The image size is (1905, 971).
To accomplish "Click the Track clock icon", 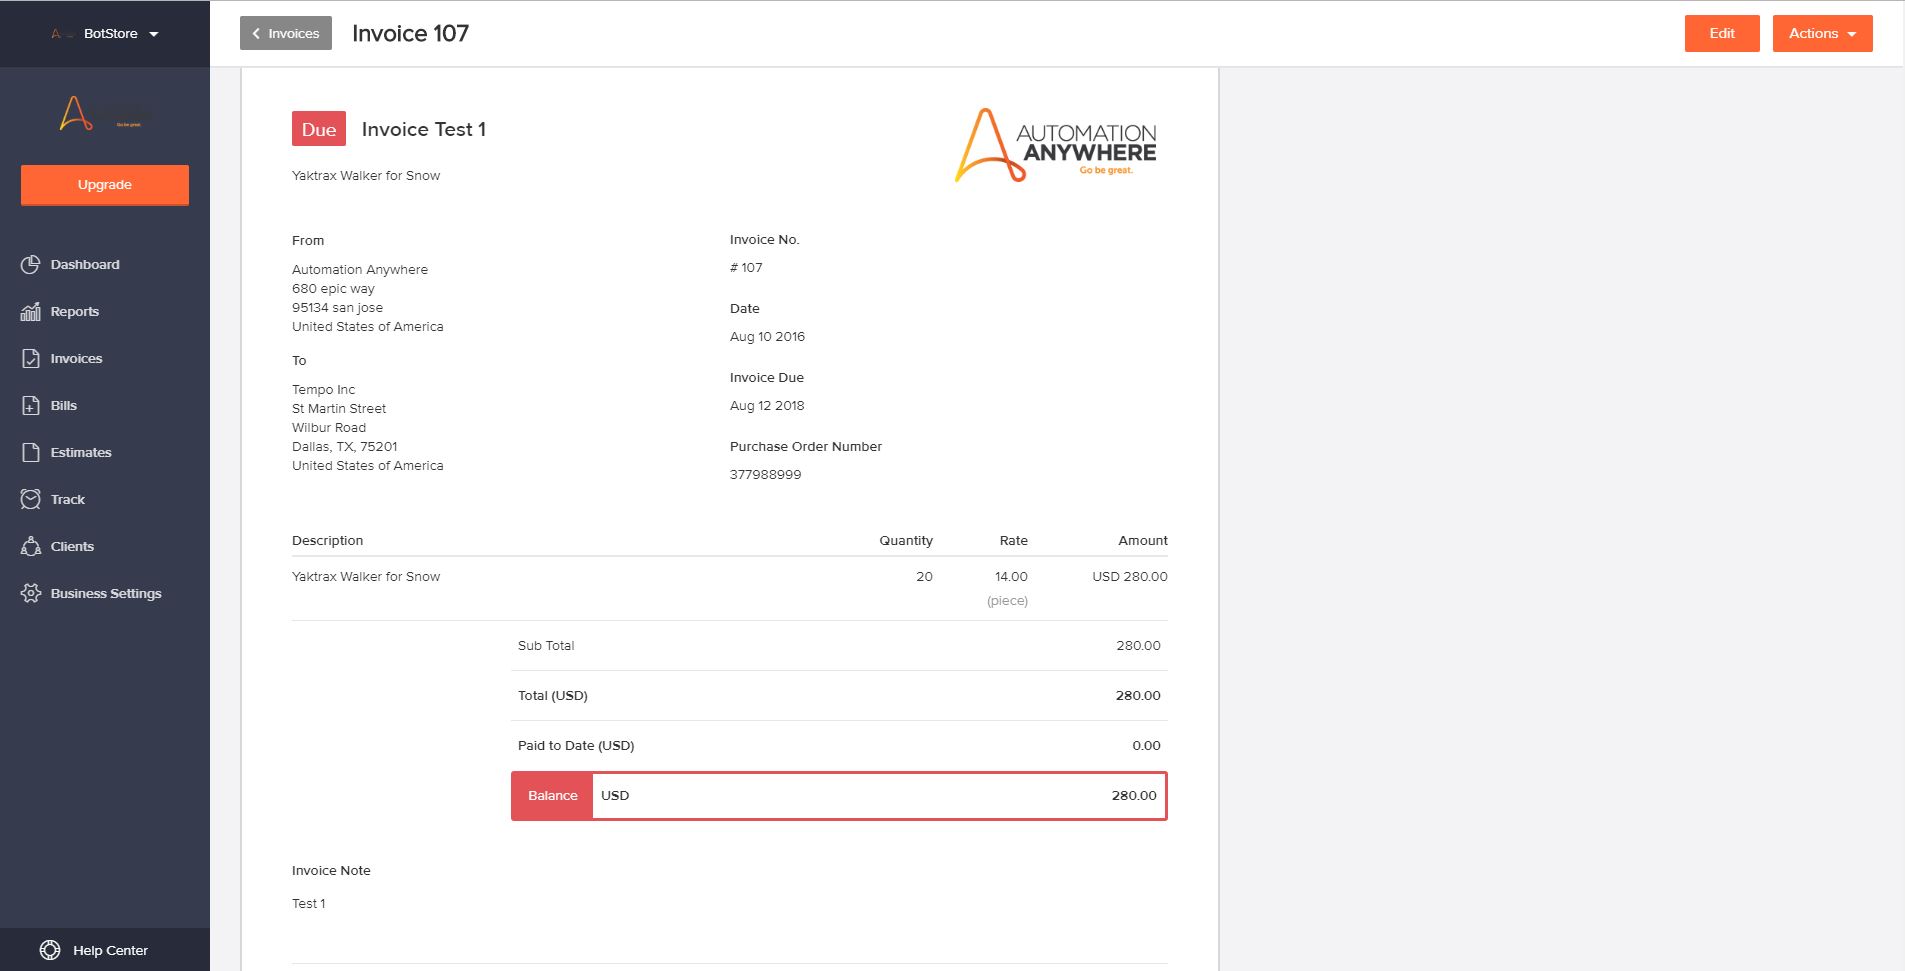I will (31, 500).
